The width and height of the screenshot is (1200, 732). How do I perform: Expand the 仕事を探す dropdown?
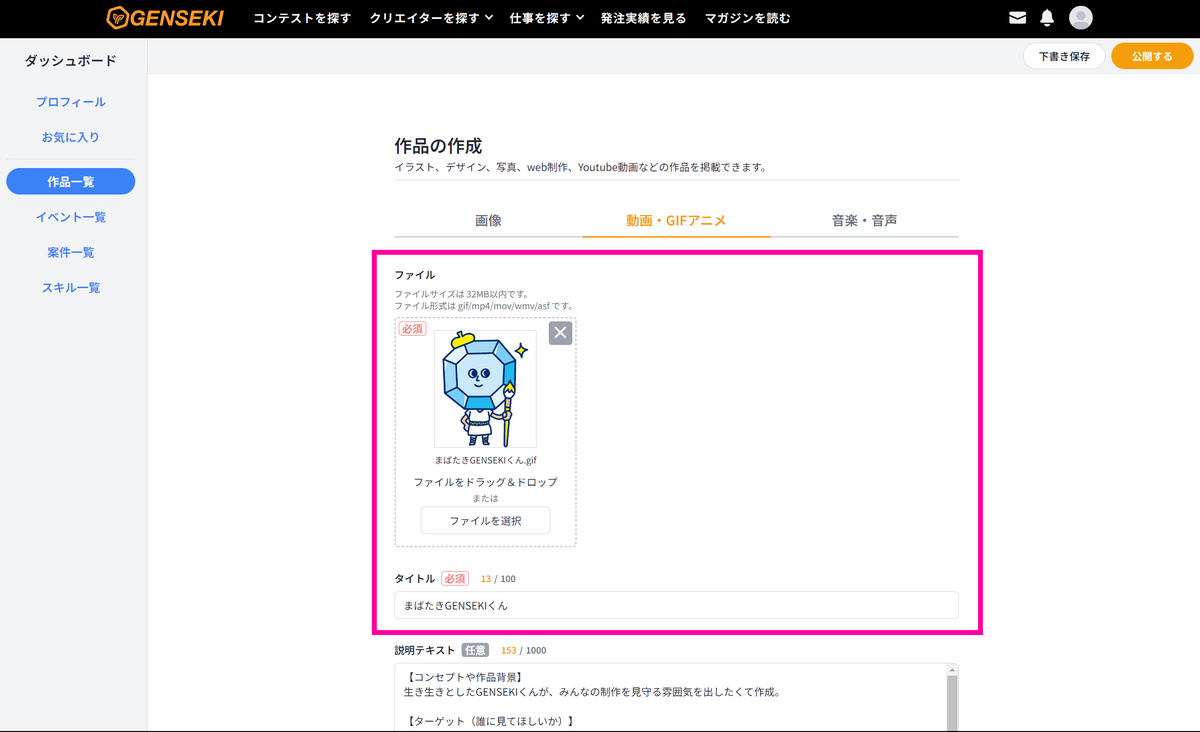(x=546, y=18)
